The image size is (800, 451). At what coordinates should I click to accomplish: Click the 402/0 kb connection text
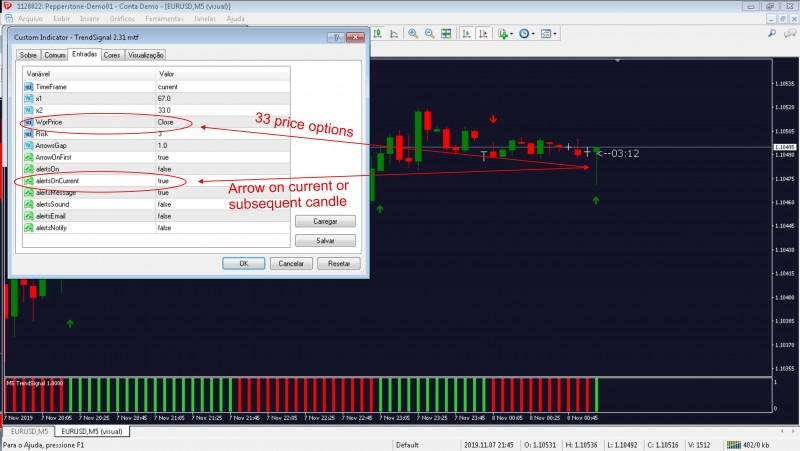(756, 445)
